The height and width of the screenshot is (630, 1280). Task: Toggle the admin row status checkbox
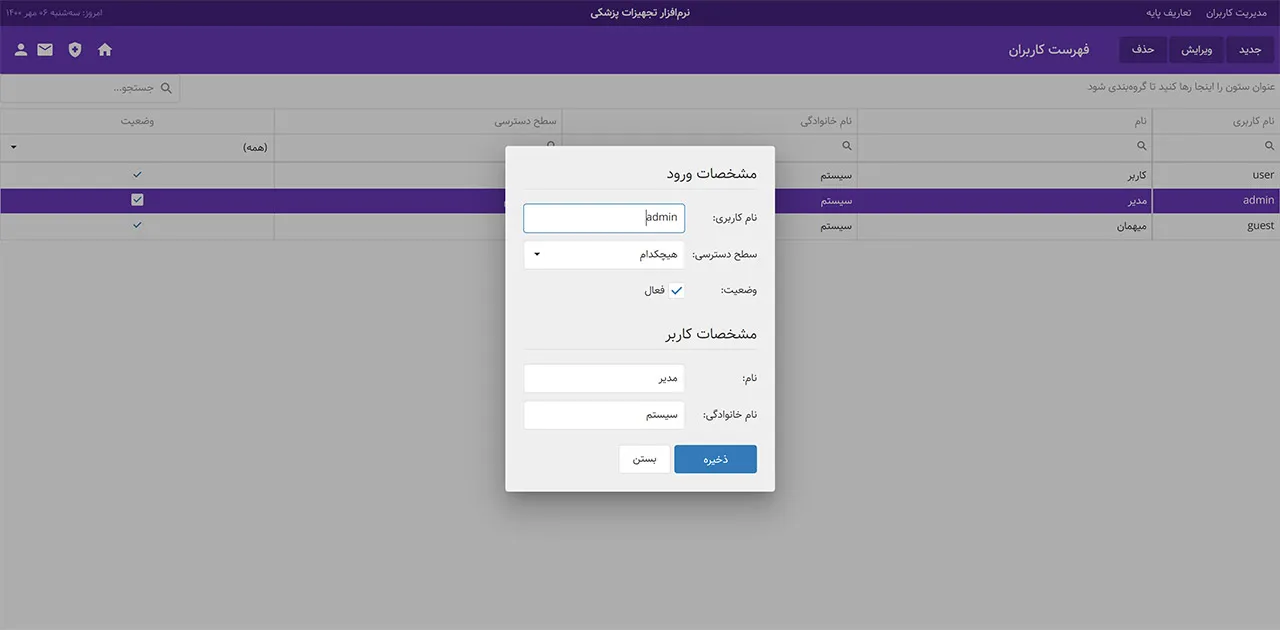point(137,200)
